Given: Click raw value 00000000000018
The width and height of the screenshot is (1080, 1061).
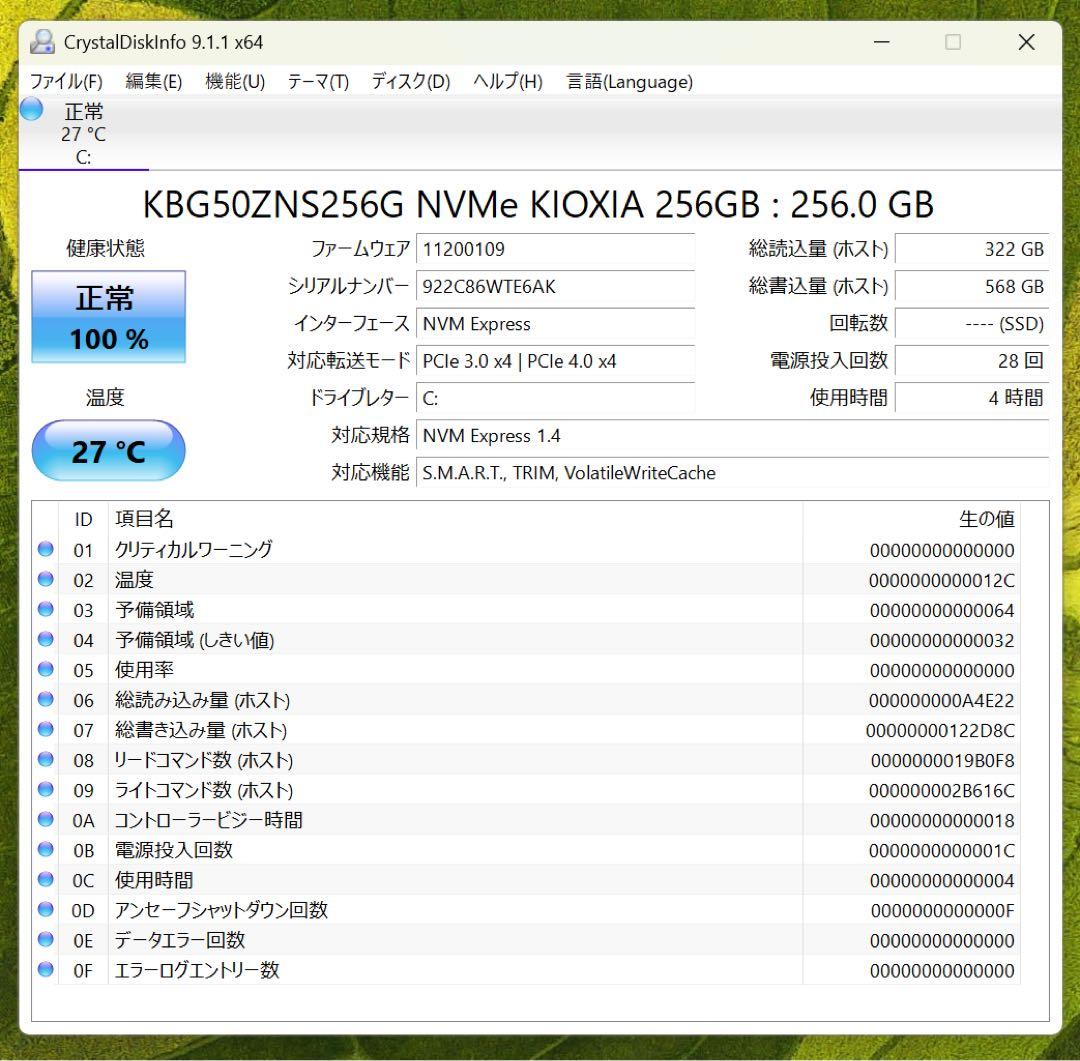Looking at the screenshot, I should (x=942, y=821).
